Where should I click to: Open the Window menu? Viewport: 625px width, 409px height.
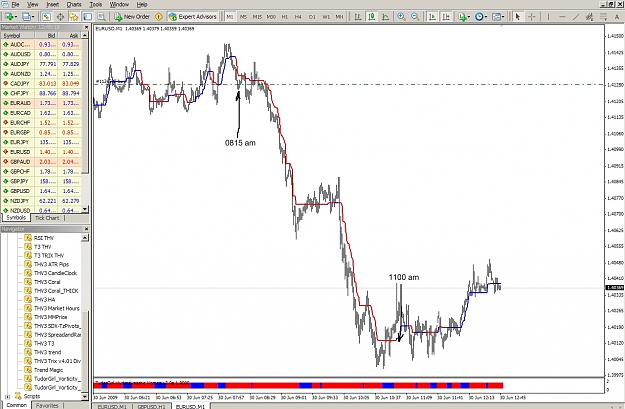(119, 4)
